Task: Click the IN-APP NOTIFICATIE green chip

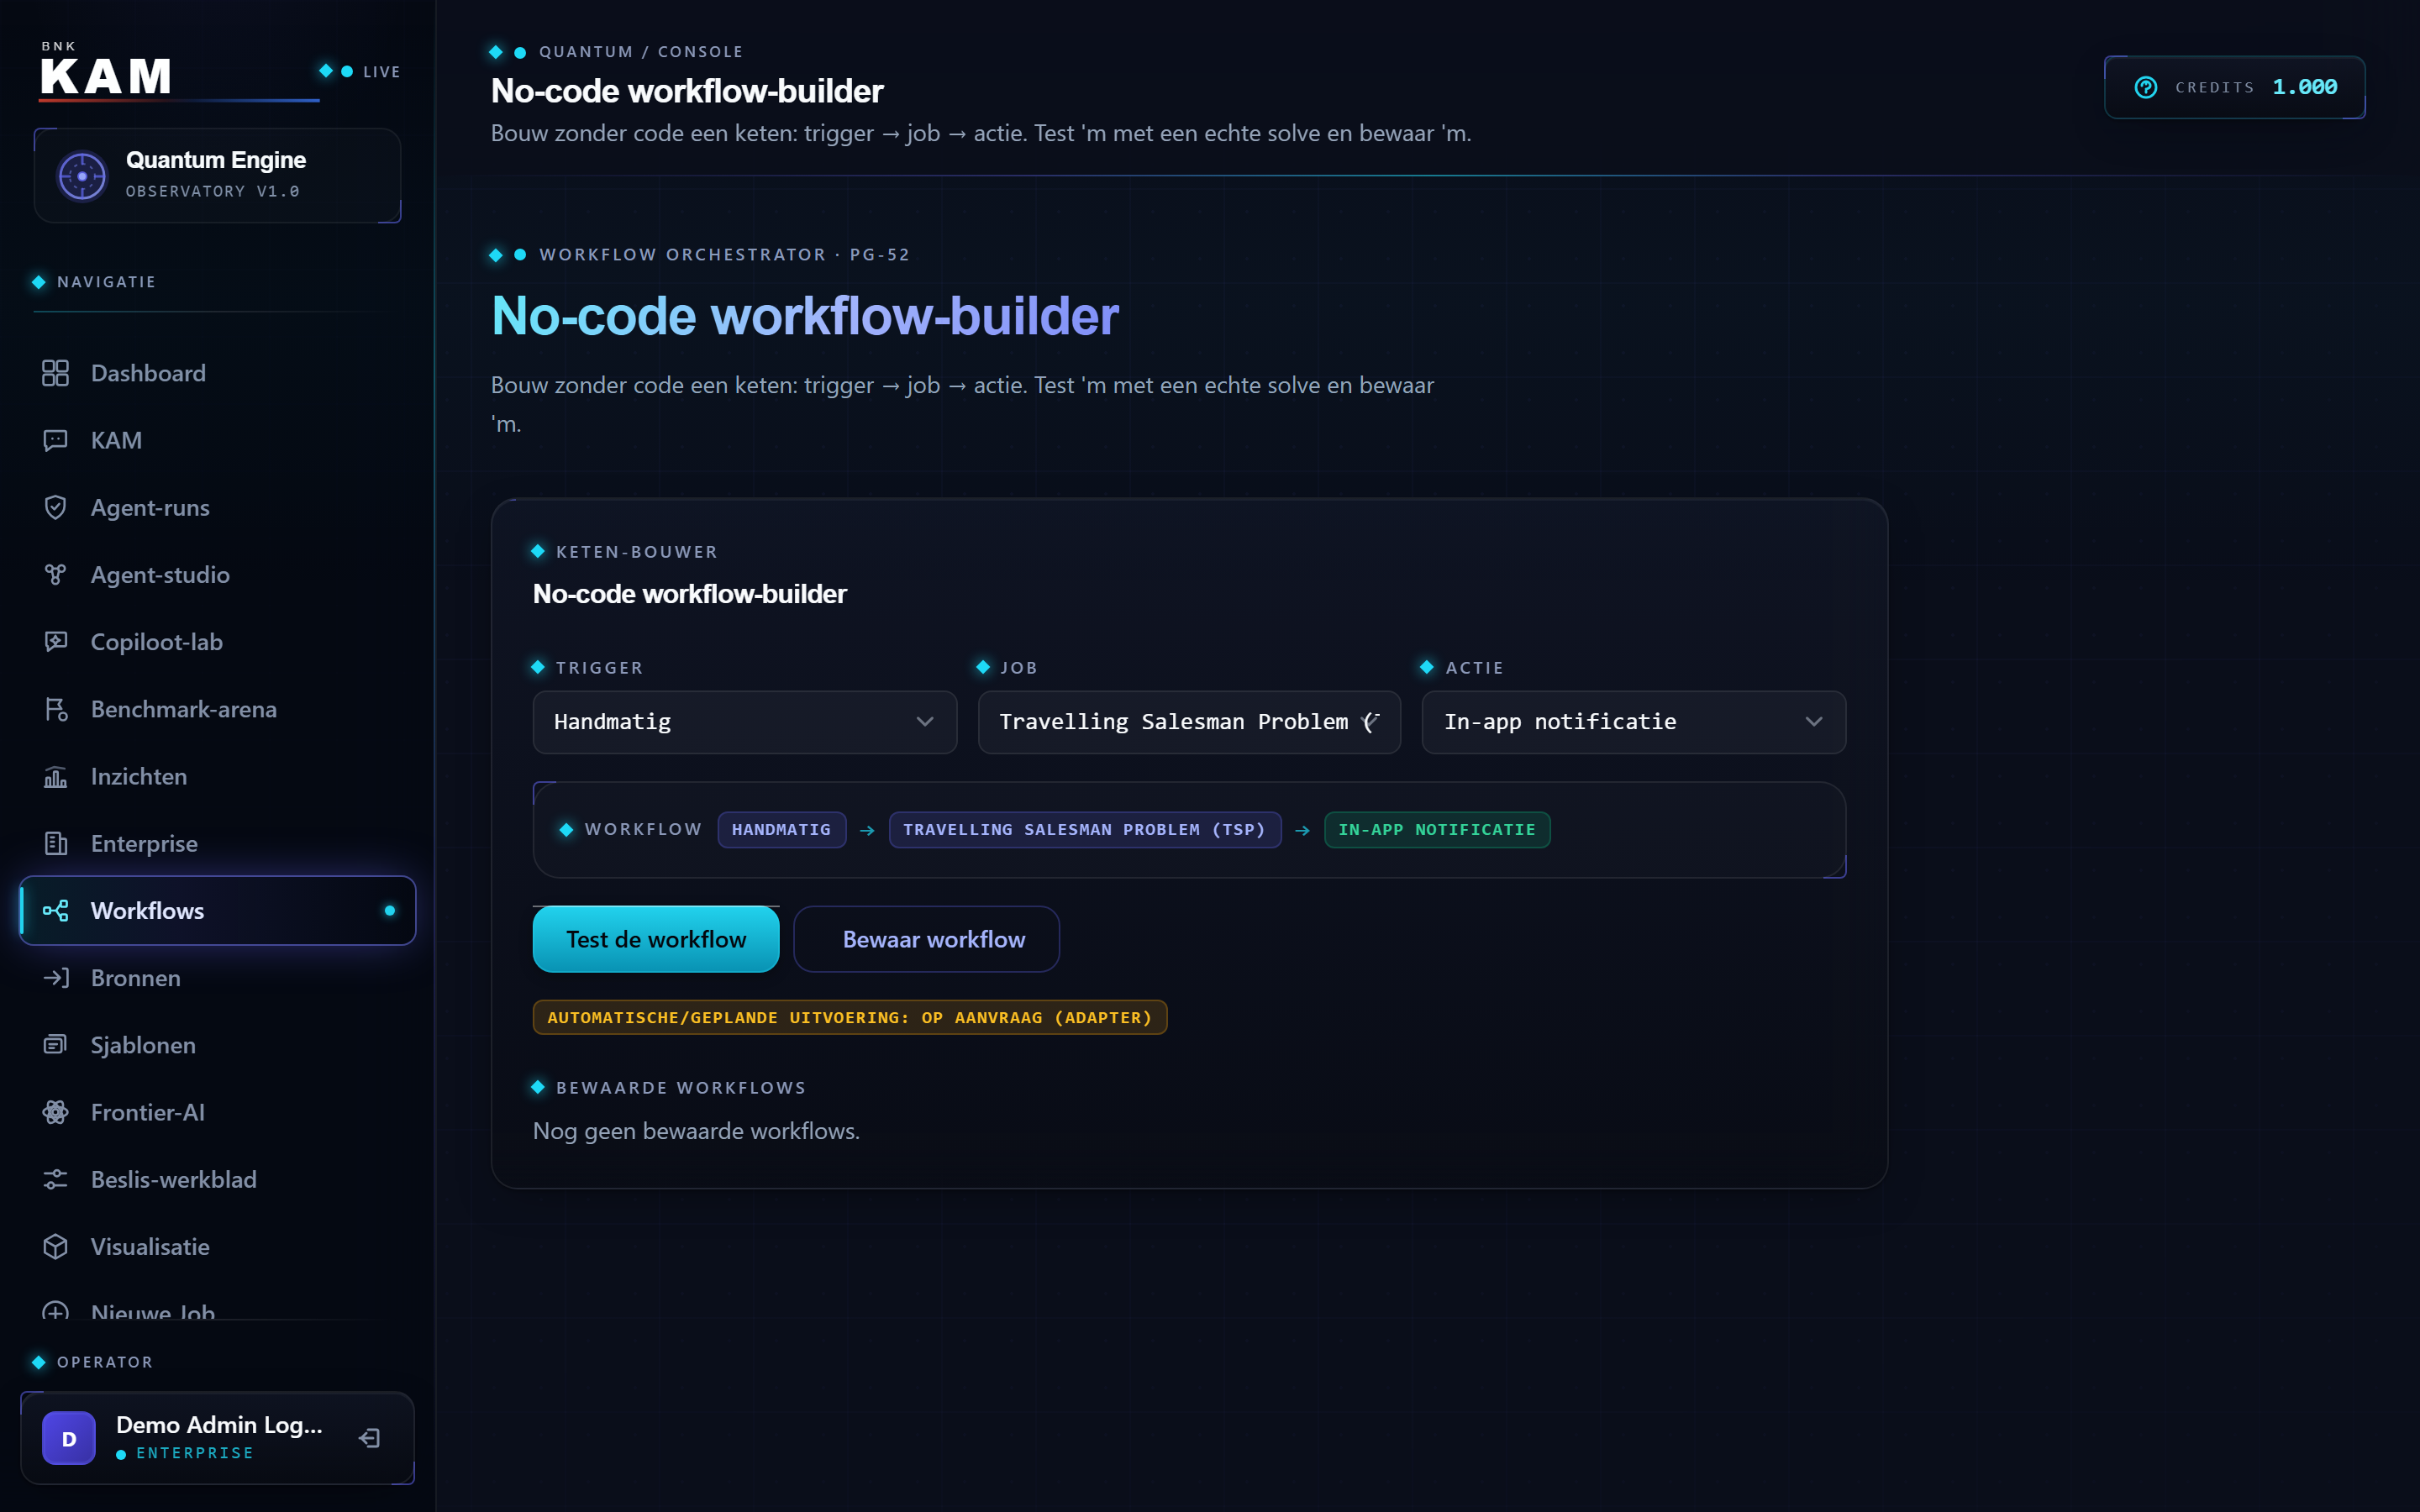Action: coord(1437,830)
